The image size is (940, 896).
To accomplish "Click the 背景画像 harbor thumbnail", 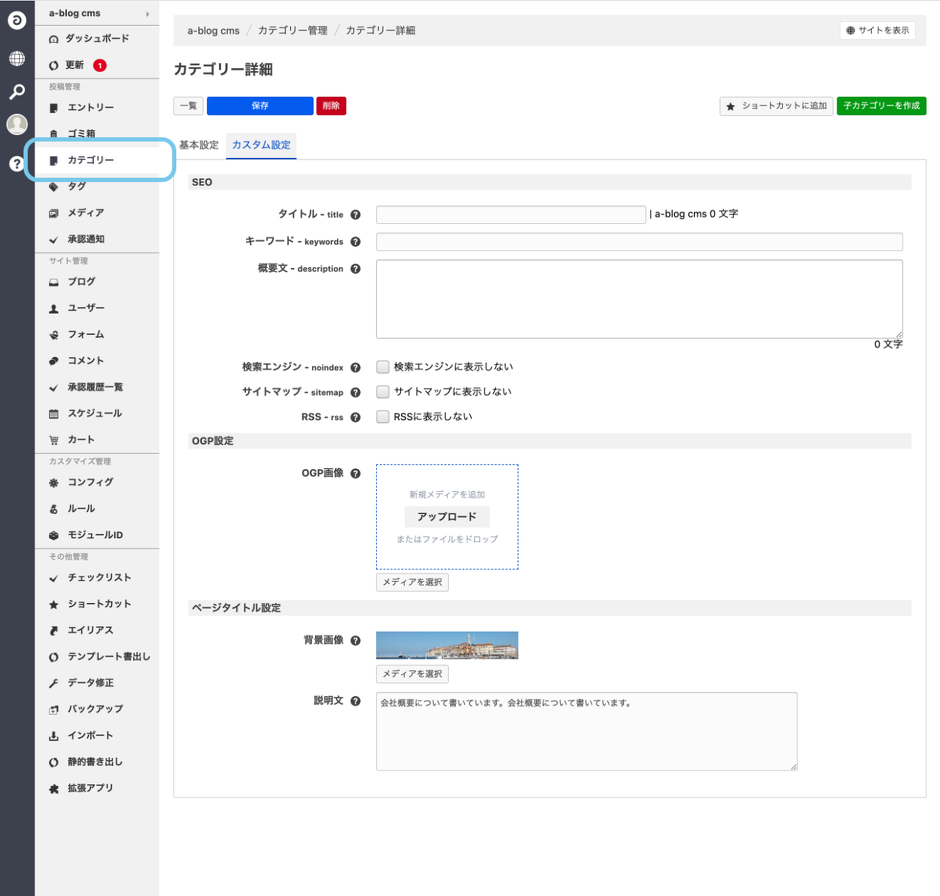I will coord(447,645).
